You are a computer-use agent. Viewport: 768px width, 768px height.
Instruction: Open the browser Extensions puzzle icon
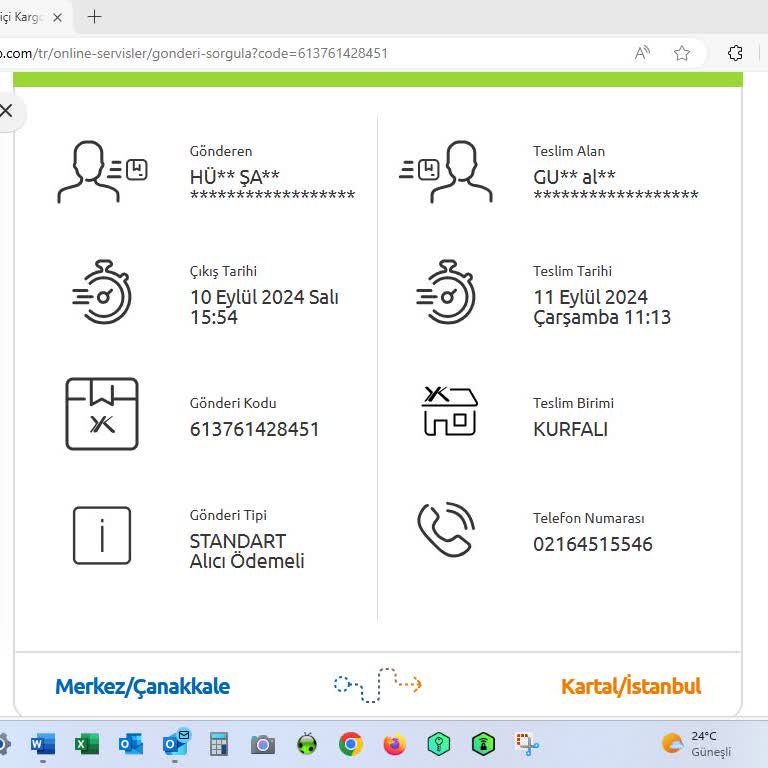pyautogui.click(x=735, y=53)
